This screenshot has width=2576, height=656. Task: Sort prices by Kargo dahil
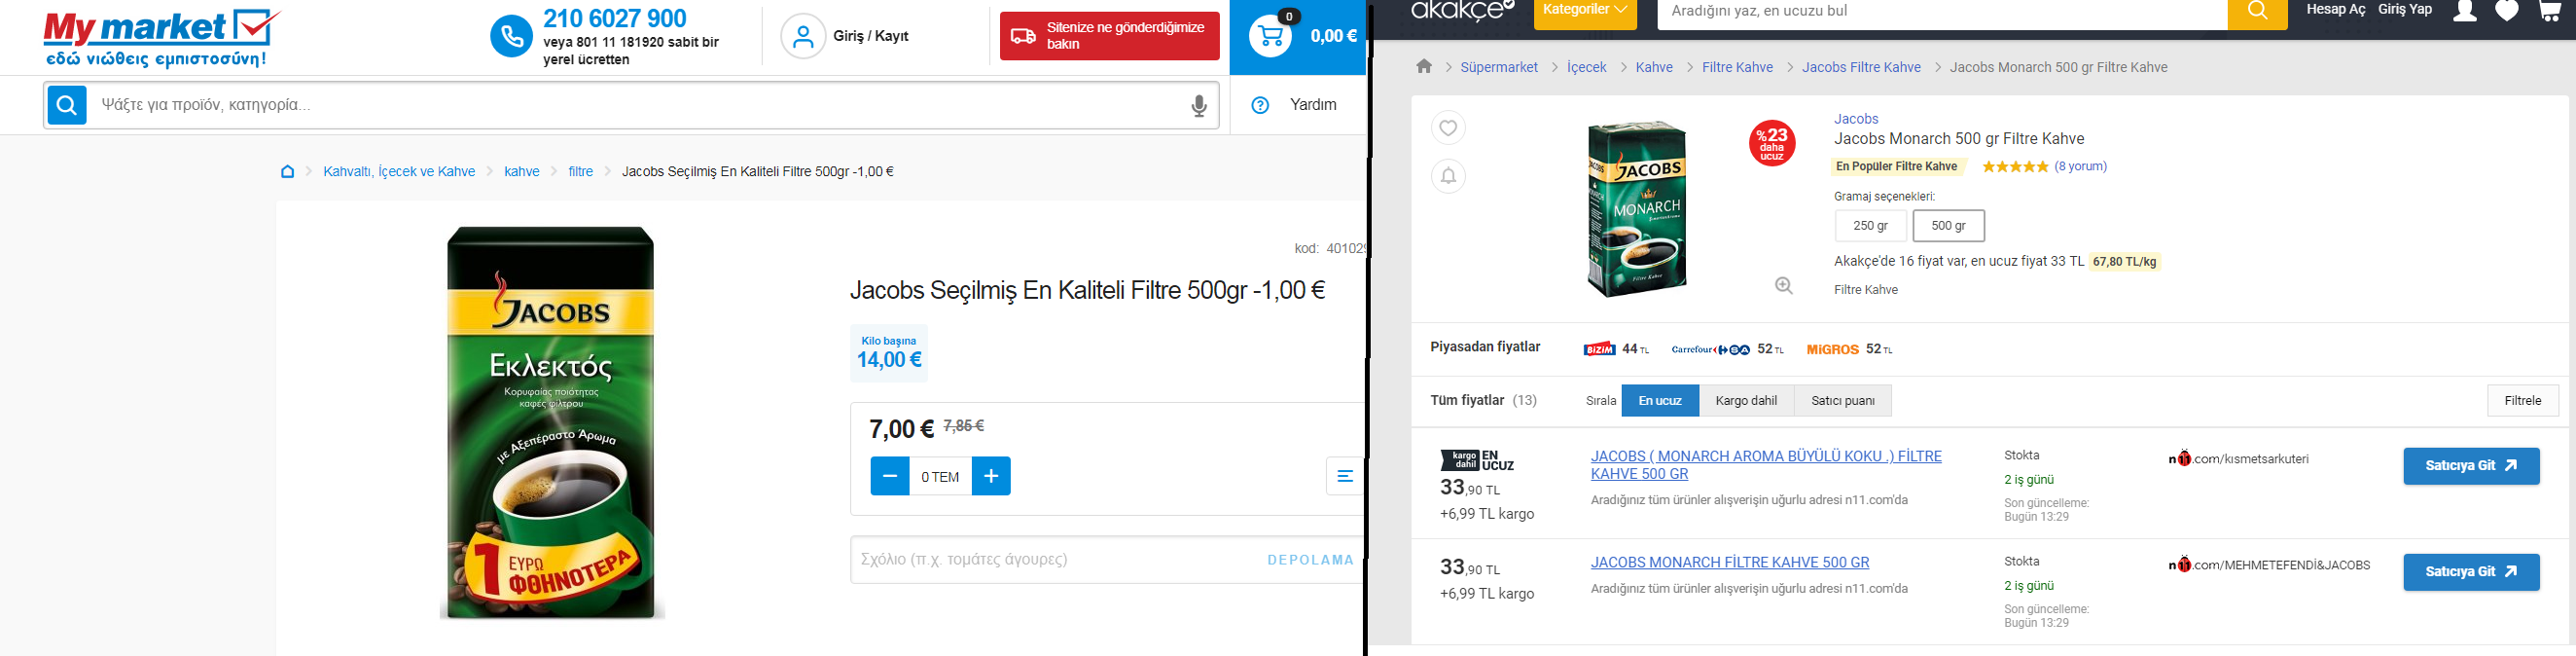coord(1746,400)
